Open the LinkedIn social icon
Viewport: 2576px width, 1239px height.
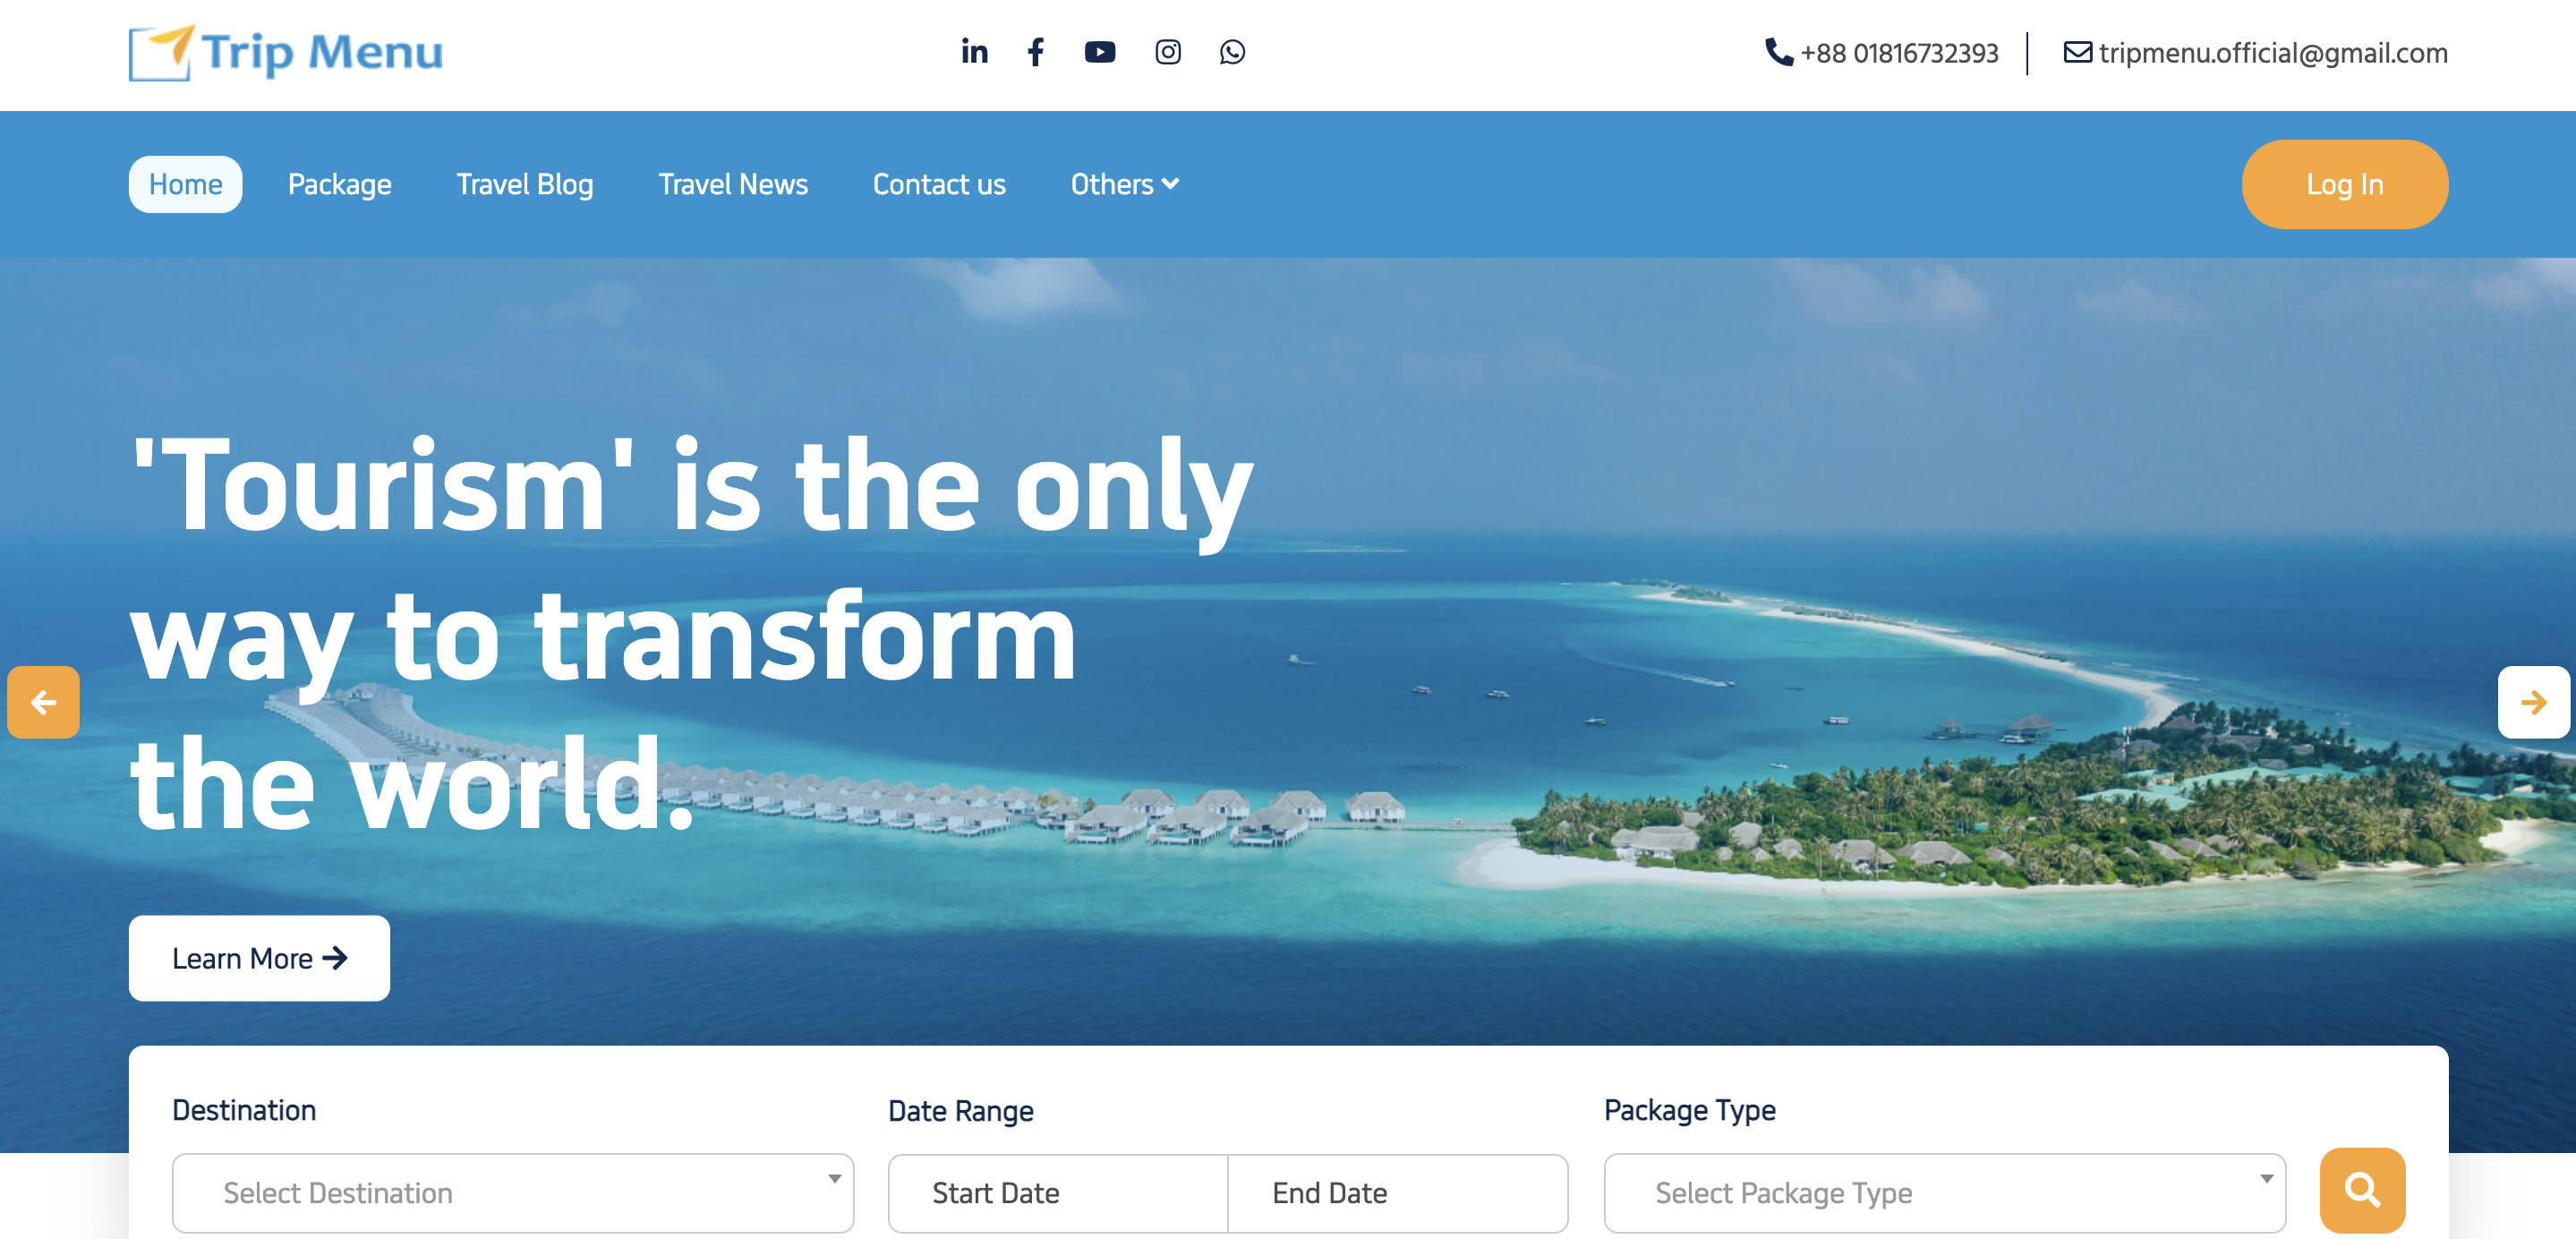pyautogui.click(x=974, y=52)
